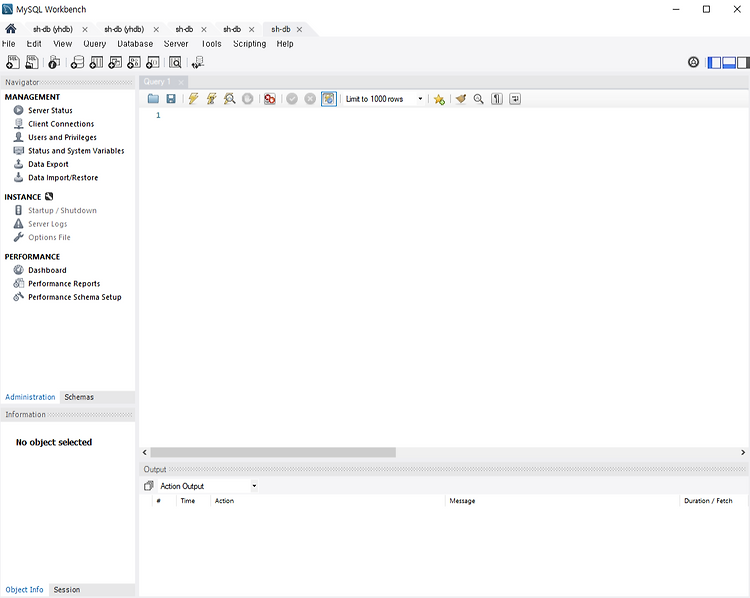Open Workbench preferences icon at top right
This screenshot has height=598, width=750.
coord(694,62)
